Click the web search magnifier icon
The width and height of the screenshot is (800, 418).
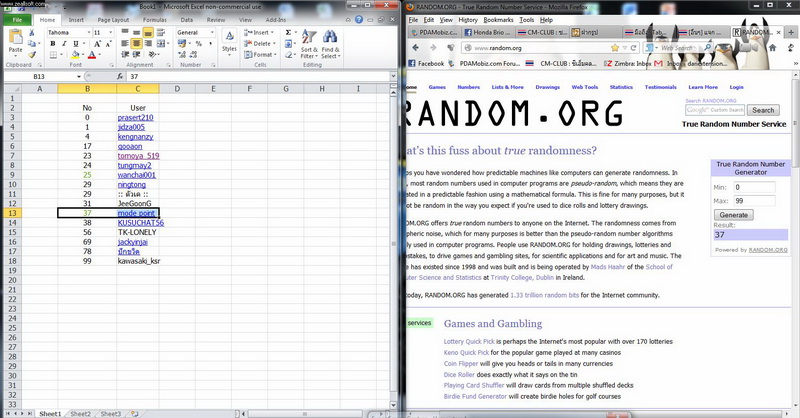pyautogui.click(x=708, y=47)
